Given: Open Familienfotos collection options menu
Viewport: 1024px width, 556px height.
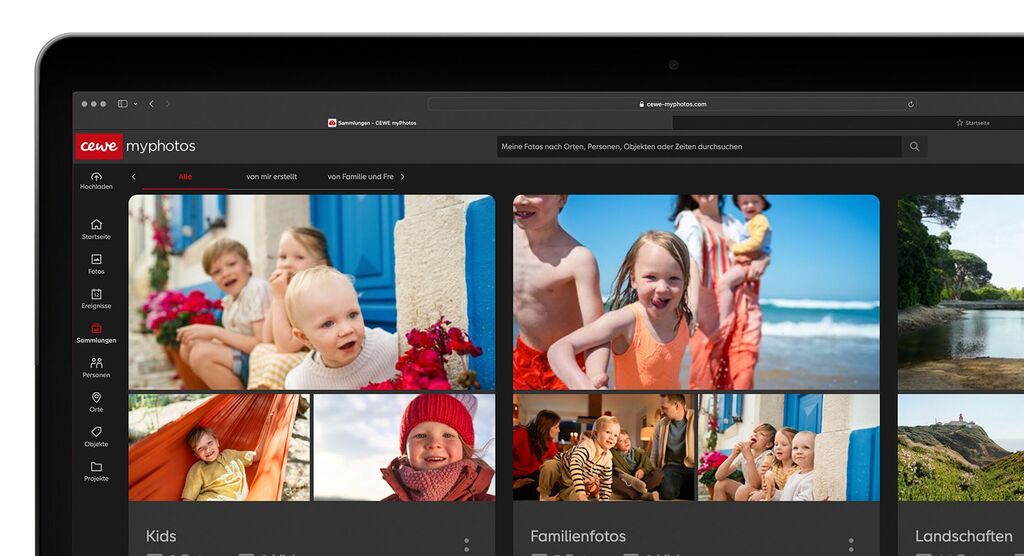Looking at the screenshot, I should tap(851, 545).
